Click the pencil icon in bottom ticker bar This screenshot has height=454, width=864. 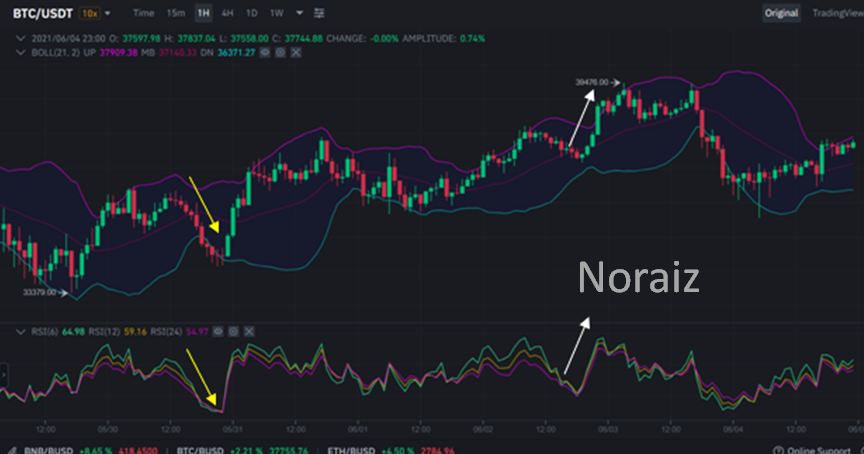(x=12, y=450)
